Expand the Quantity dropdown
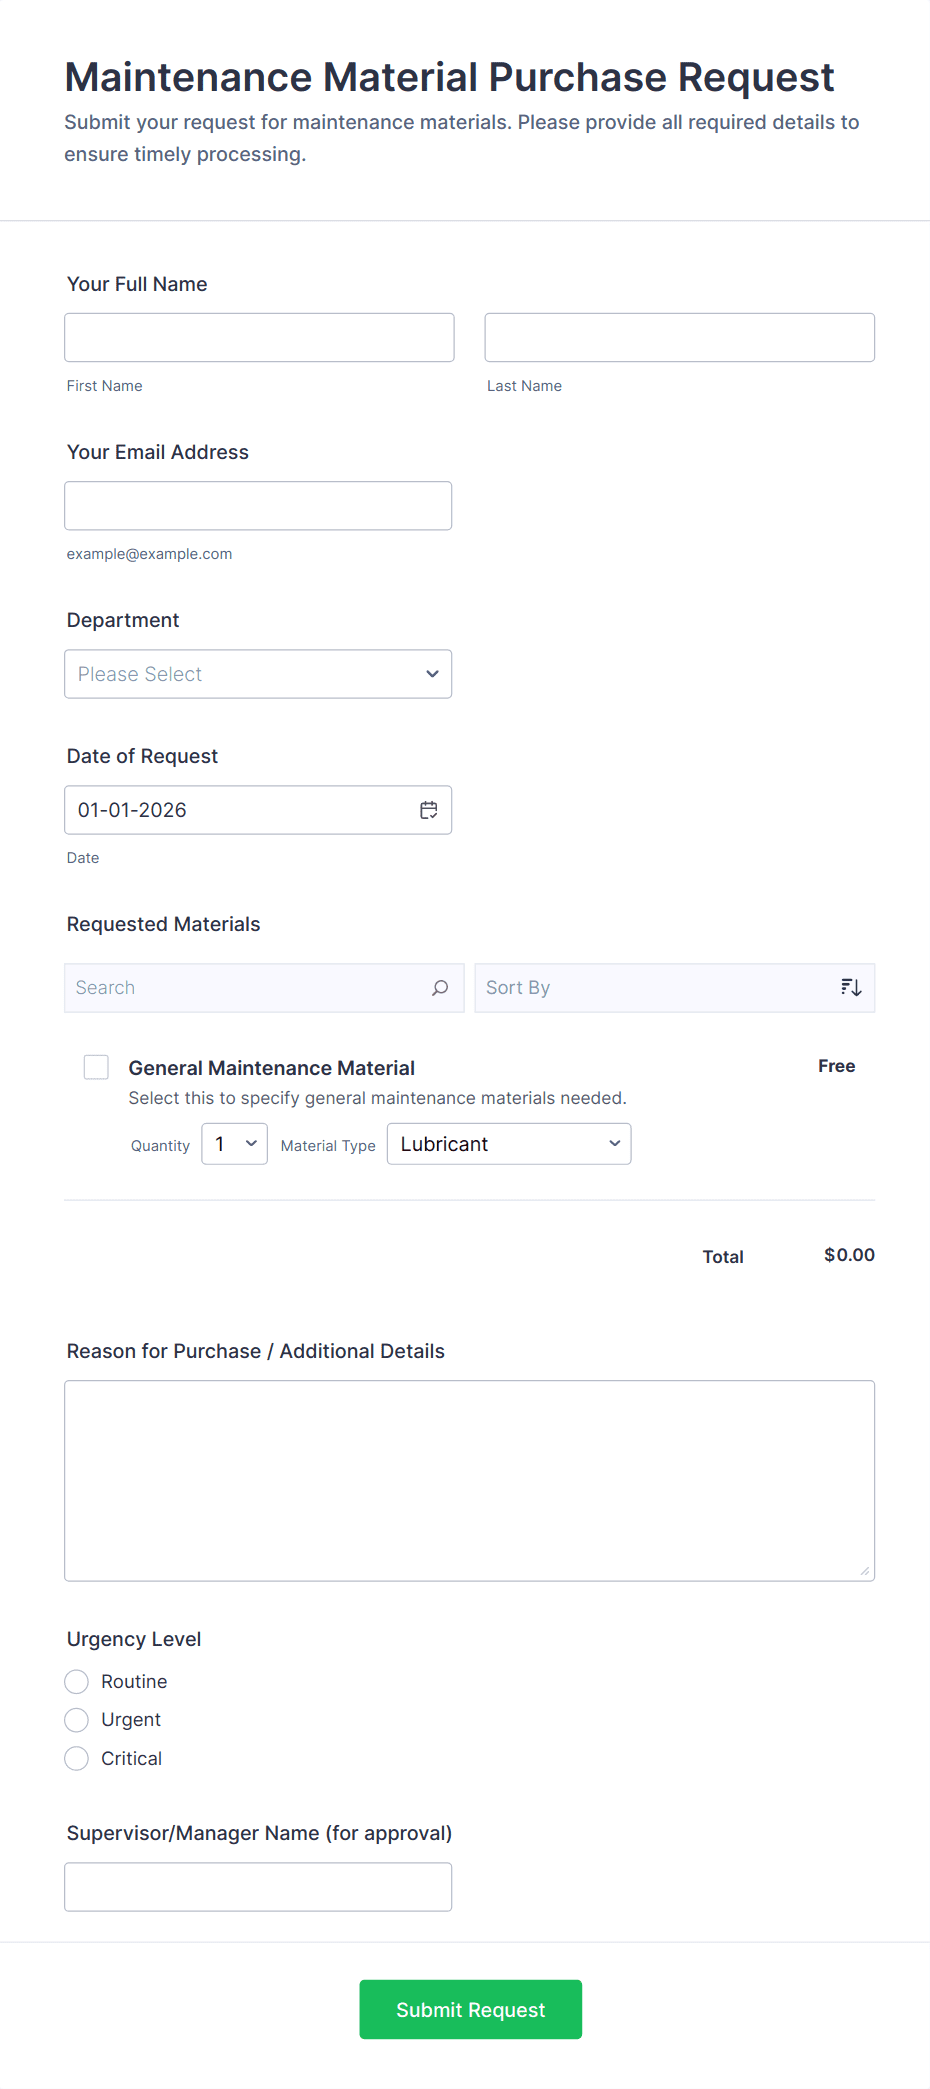Screen dimensions: 930x2089 (x=234, y=1144)
